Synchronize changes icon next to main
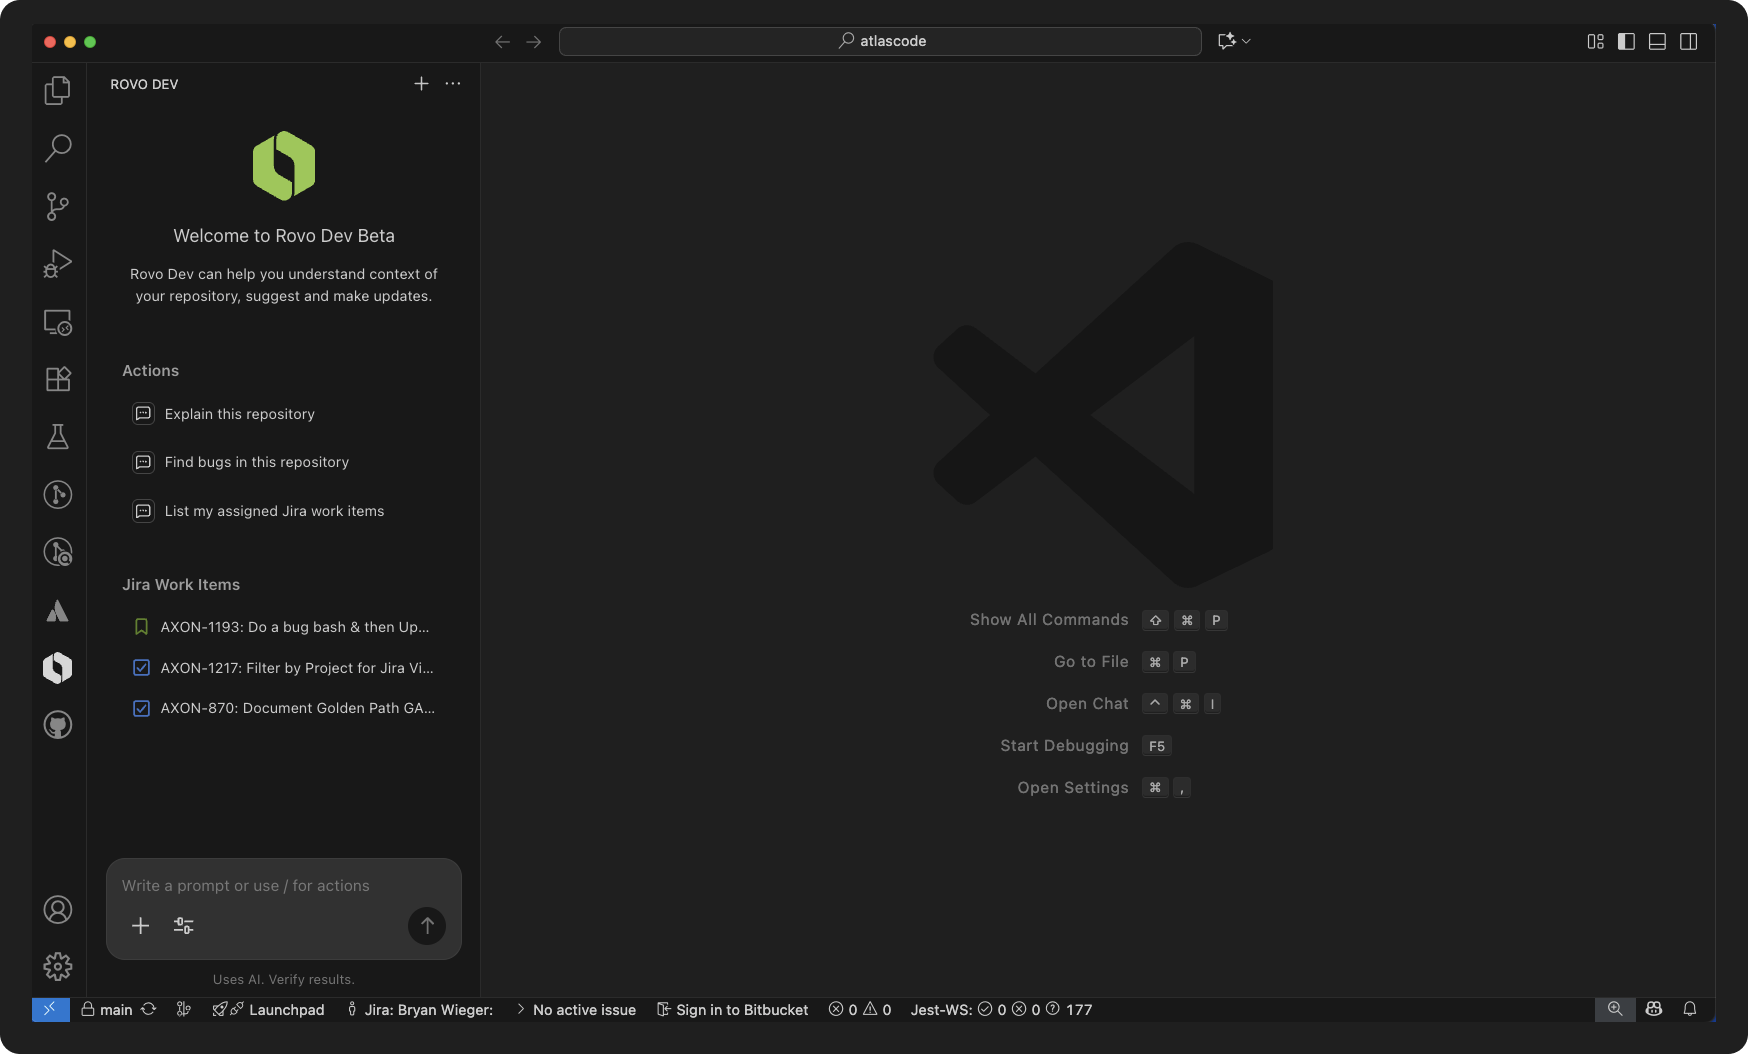The height and width of the screenshot is (1054, 1748). 149,1009
